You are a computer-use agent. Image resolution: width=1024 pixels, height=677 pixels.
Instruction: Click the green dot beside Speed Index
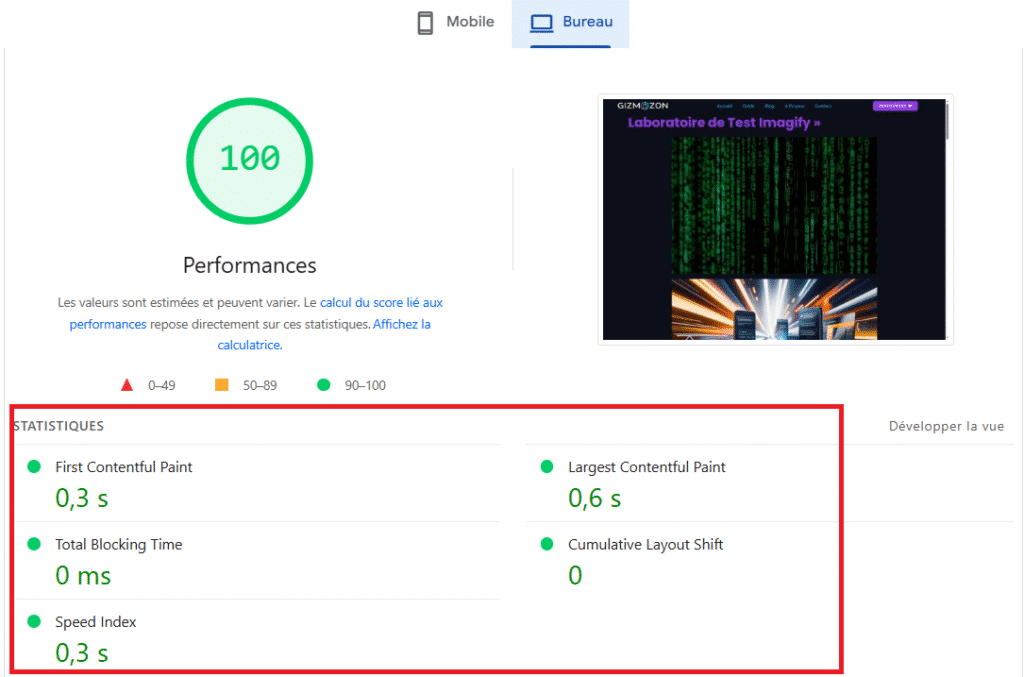pyautogui.click(x=34, y=621)
